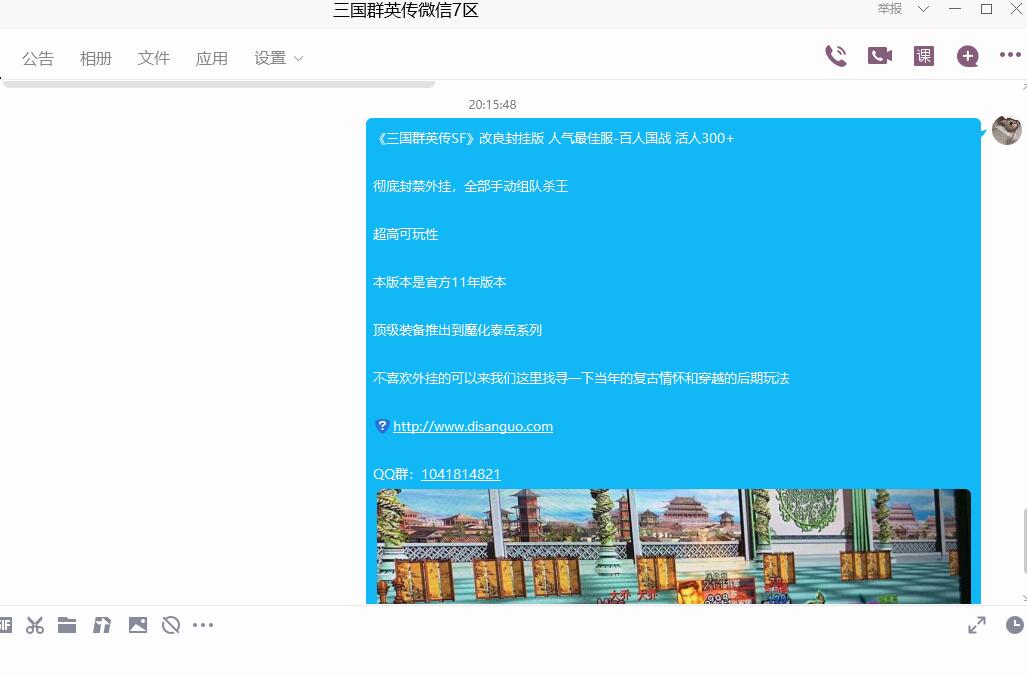1027x675 pixels.
Task: Click the circle-slash block icon
Action: pyautogui.click(x=171, y=625)
